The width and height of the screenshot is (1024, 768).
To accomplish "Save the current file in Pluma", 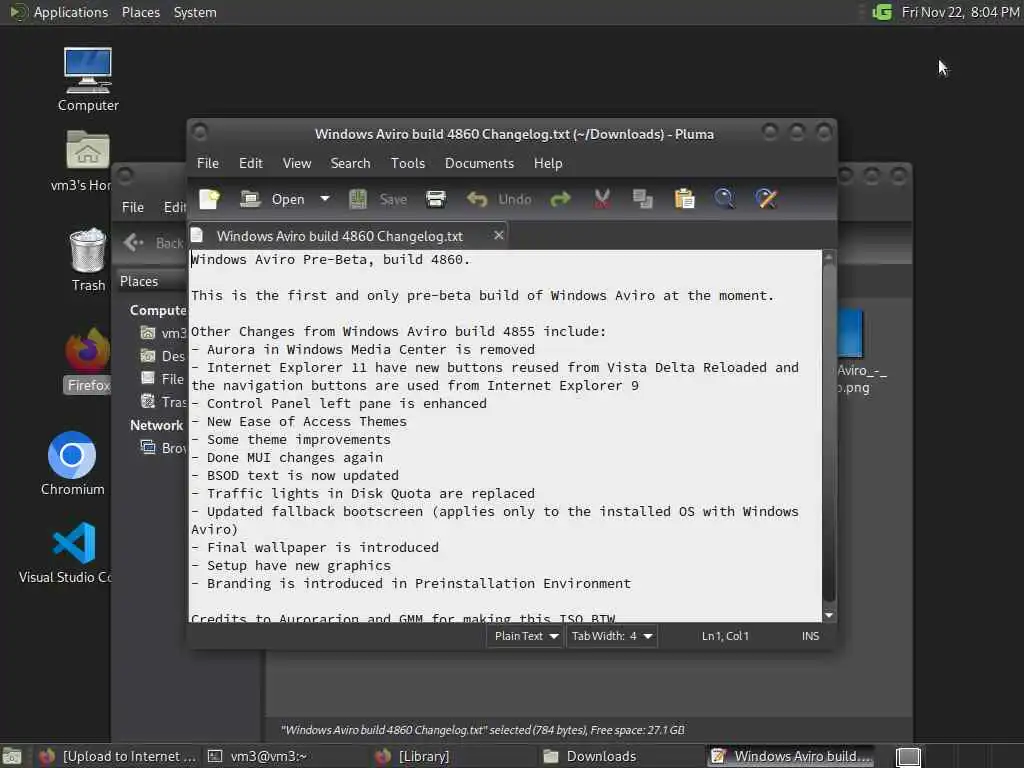I will tap(377, 199).
